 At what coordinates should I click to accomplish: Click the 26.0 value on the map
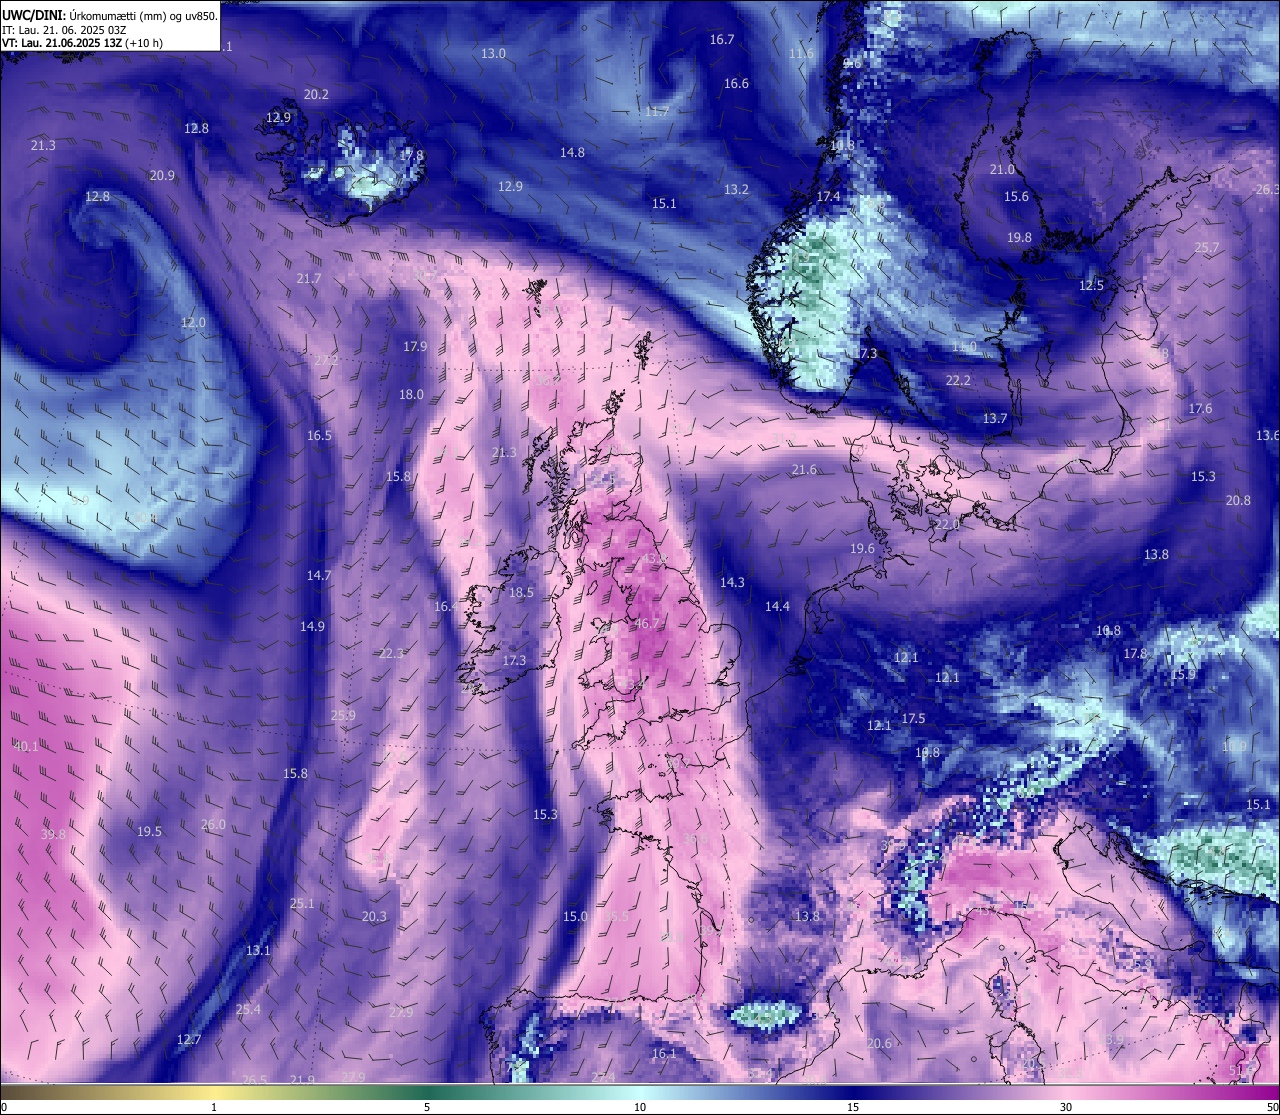(213, 824)
